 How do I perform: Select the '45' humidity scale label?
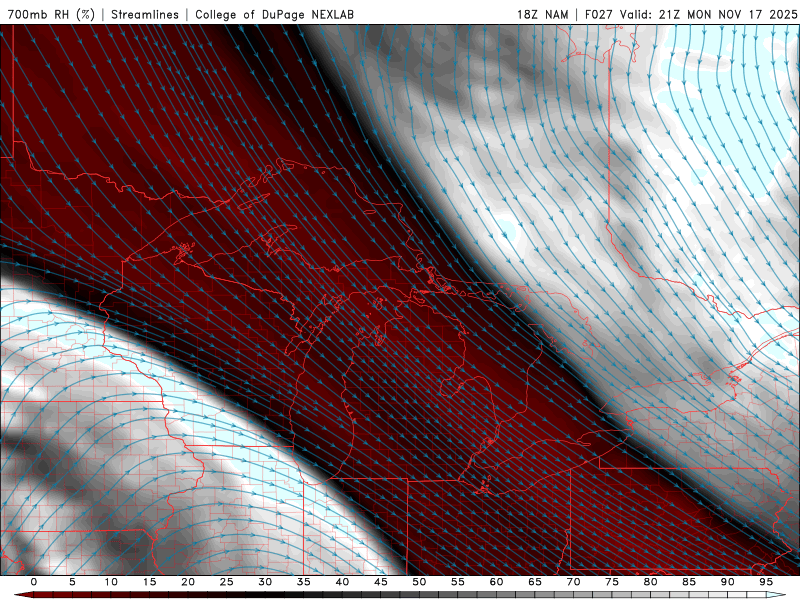(x=381, y=582)
